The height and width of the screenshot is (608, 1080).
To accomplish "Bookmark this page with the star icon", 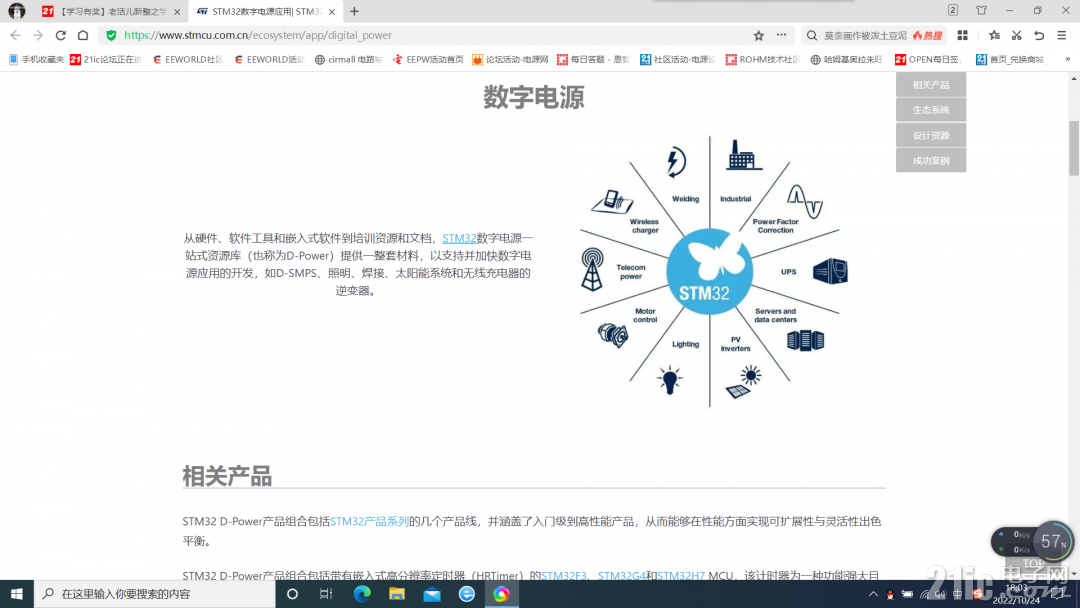I will click(758, 35).
